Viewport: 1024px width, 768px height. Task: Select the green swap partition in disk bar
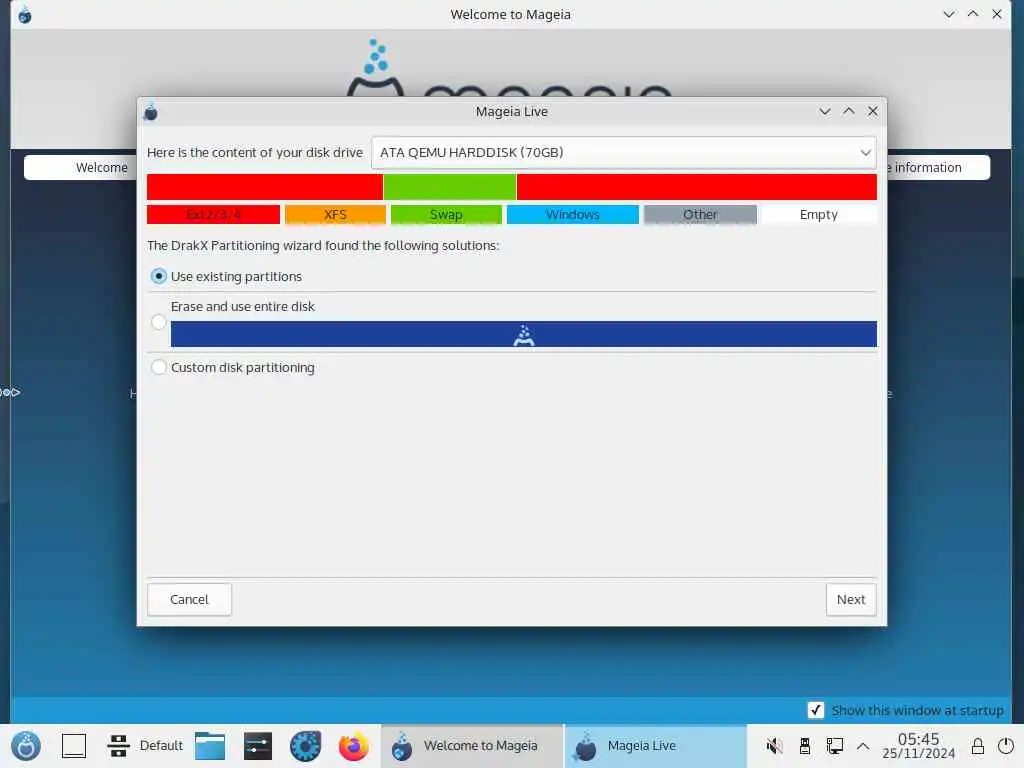450,187
